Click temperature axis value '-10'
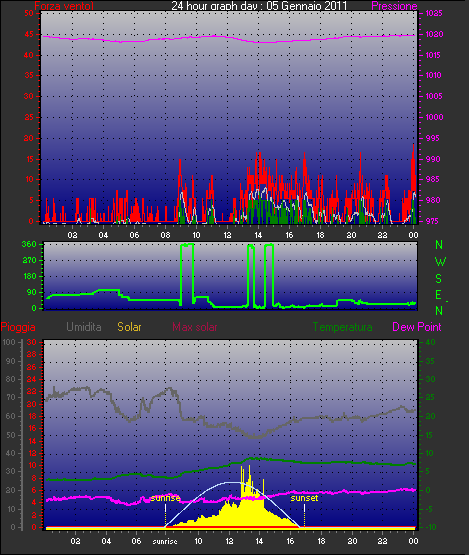 430,527
